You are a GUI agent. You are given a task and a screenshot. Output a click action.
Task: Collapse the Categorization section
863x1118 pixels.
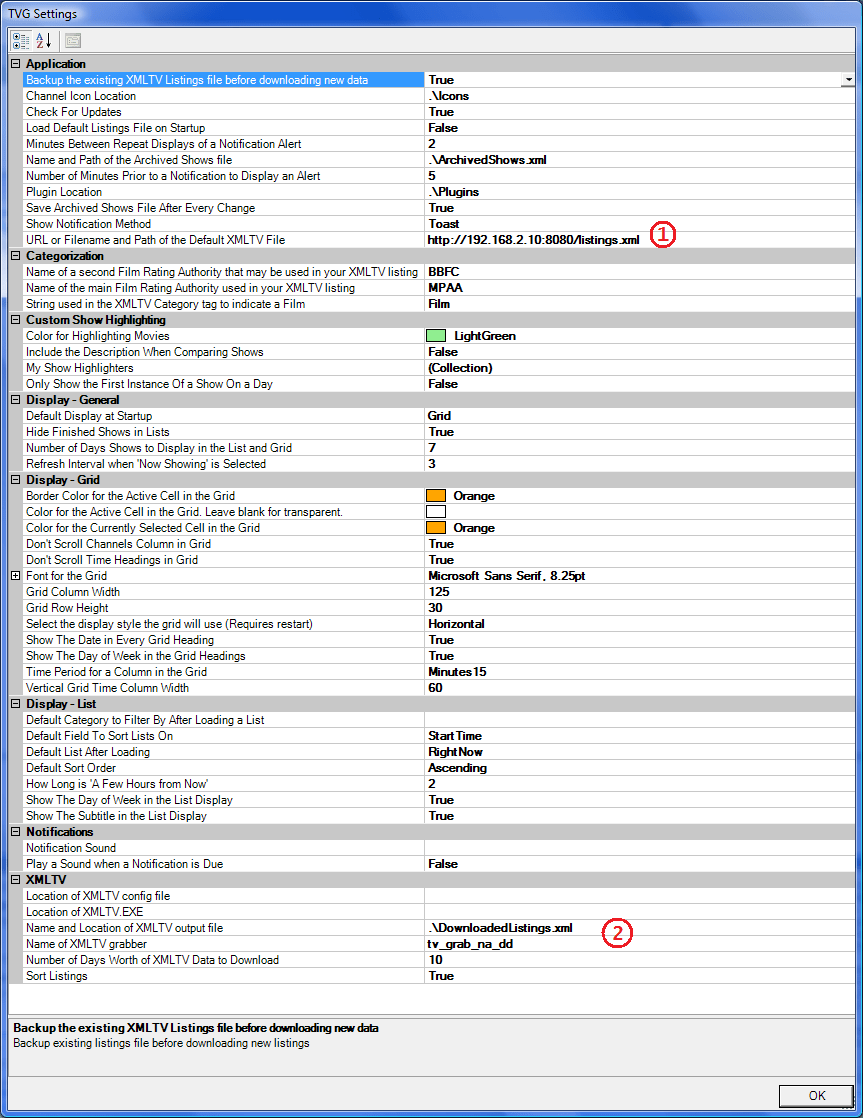tap(13, 255)
